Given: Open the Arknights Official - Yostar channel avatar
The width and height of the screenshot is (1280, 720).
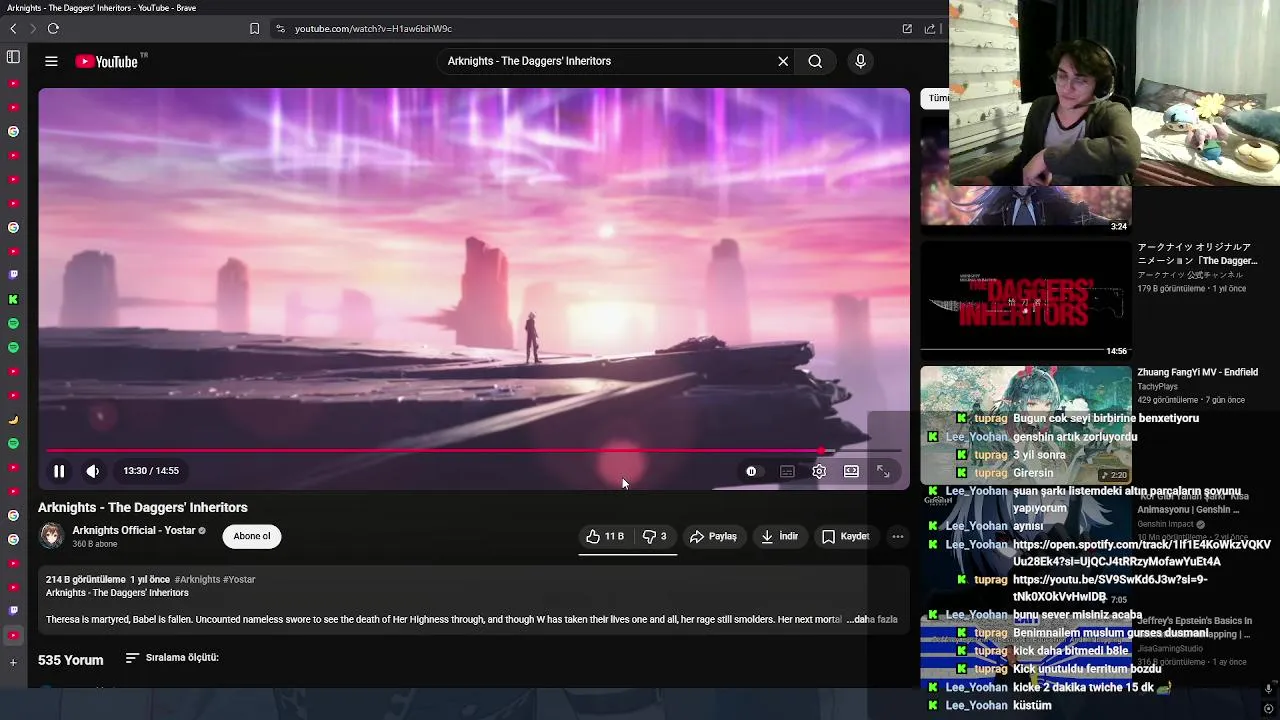Looking at the screenshot, I should [x=51, y=536].
